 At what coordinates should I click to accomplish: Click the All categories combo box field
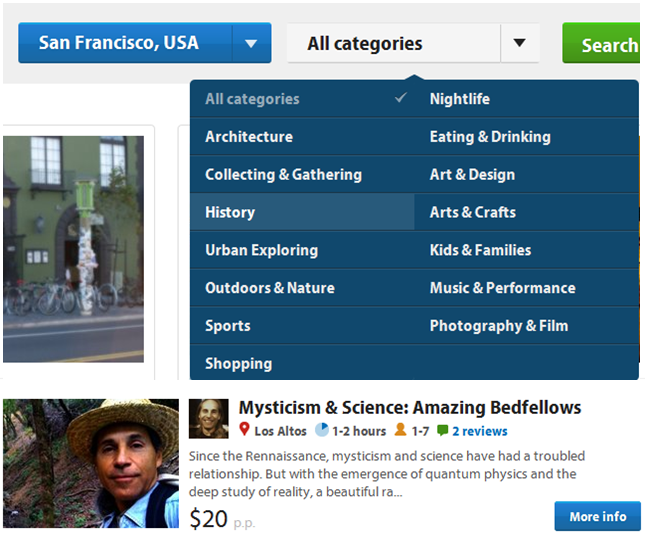coord(392,43)
